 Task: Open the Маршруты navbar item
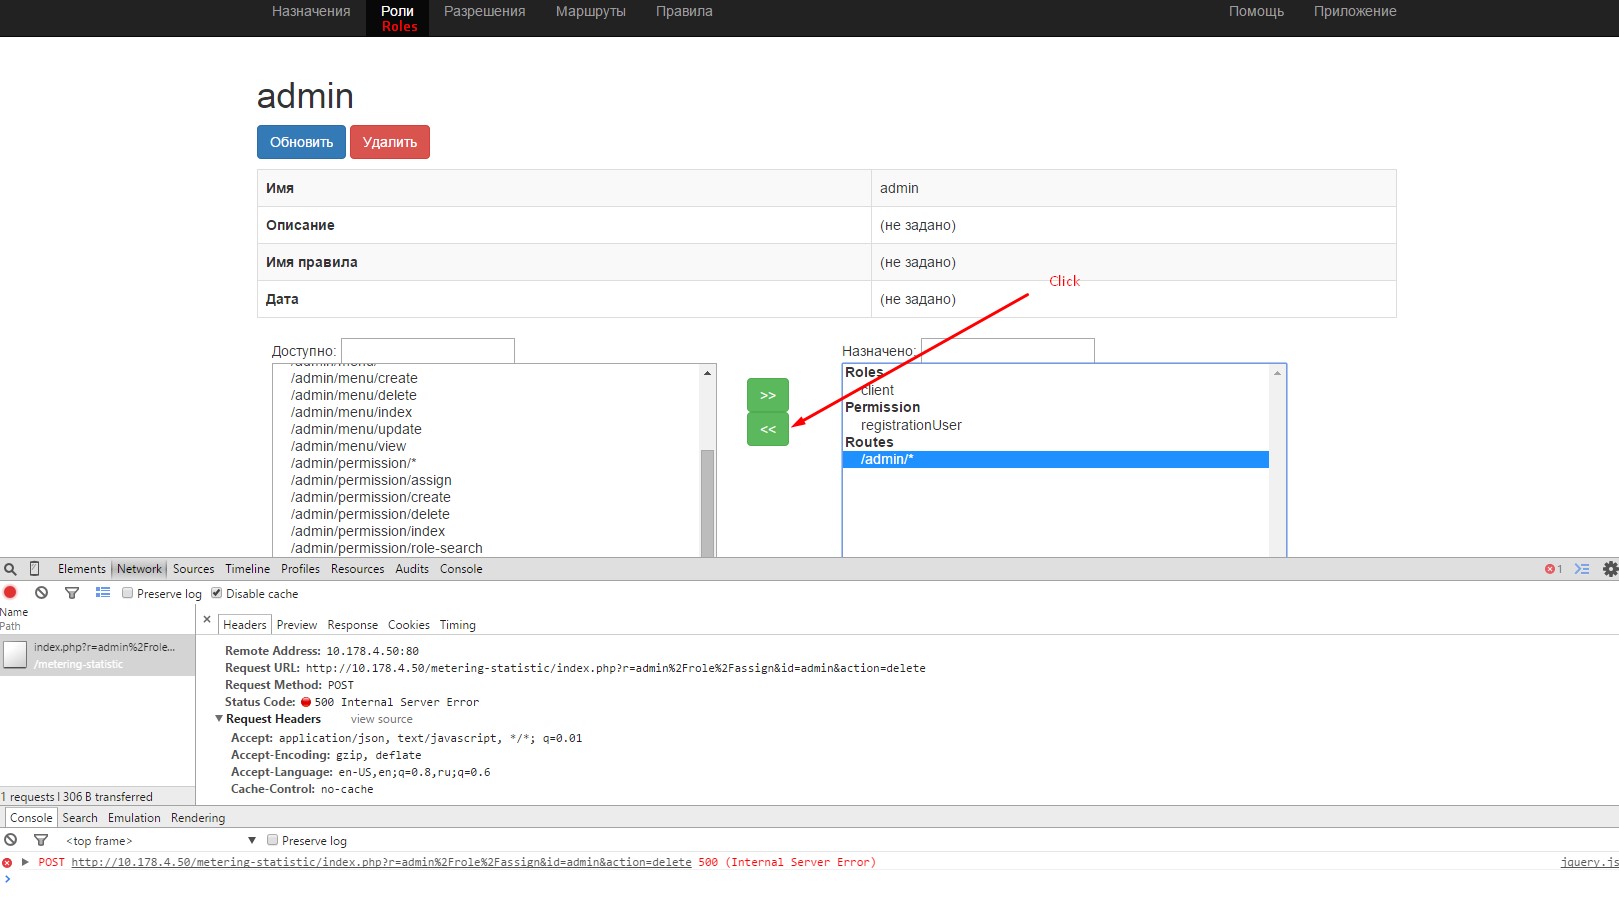(591, 12)
